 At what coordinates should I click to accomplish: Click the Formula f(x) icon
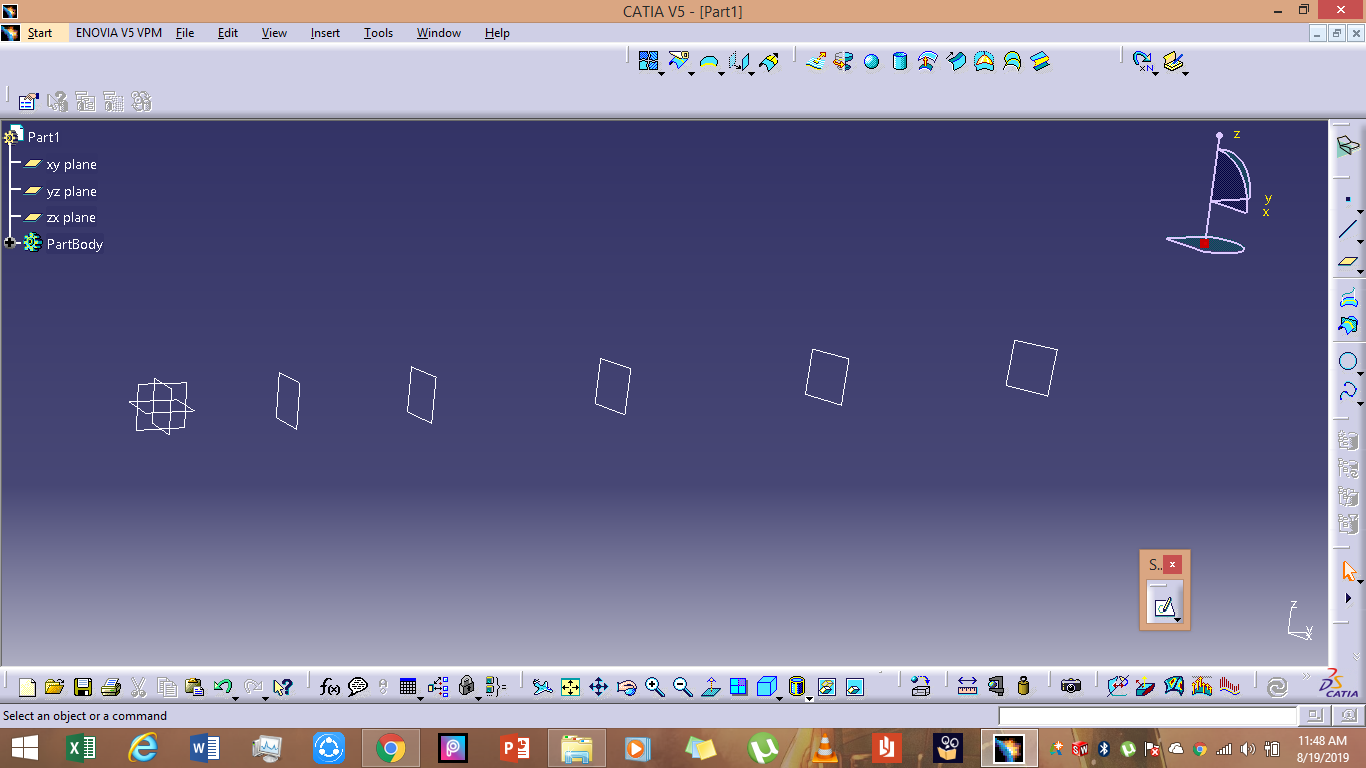pos(330,687)
